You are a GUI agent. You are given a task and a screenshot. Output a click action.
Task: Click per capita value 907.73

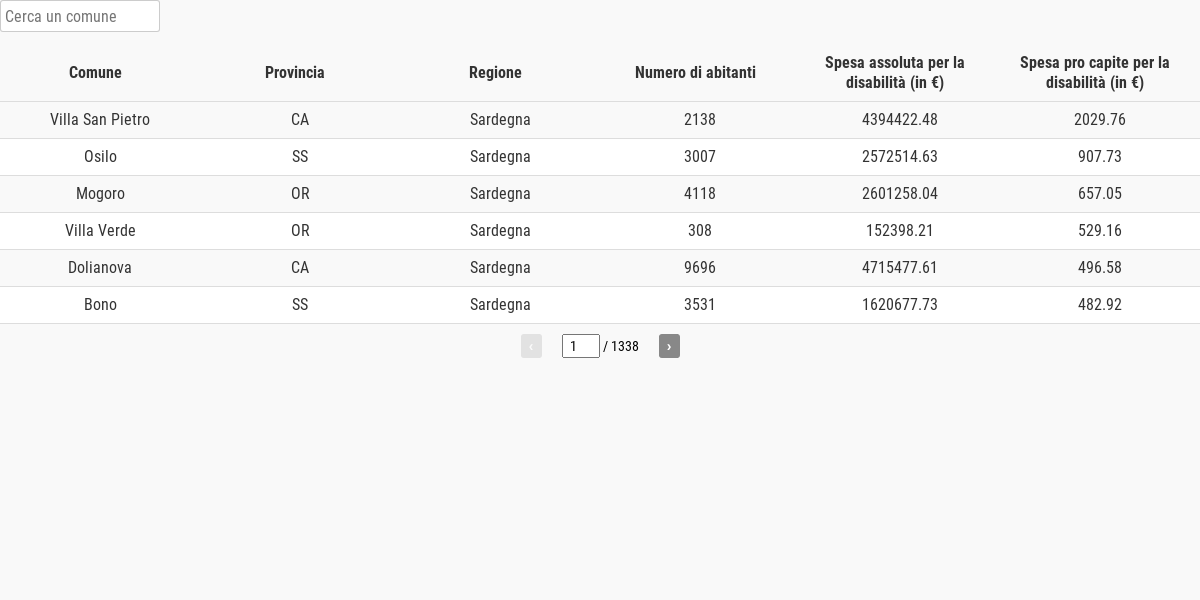[x=1100, y=157]
